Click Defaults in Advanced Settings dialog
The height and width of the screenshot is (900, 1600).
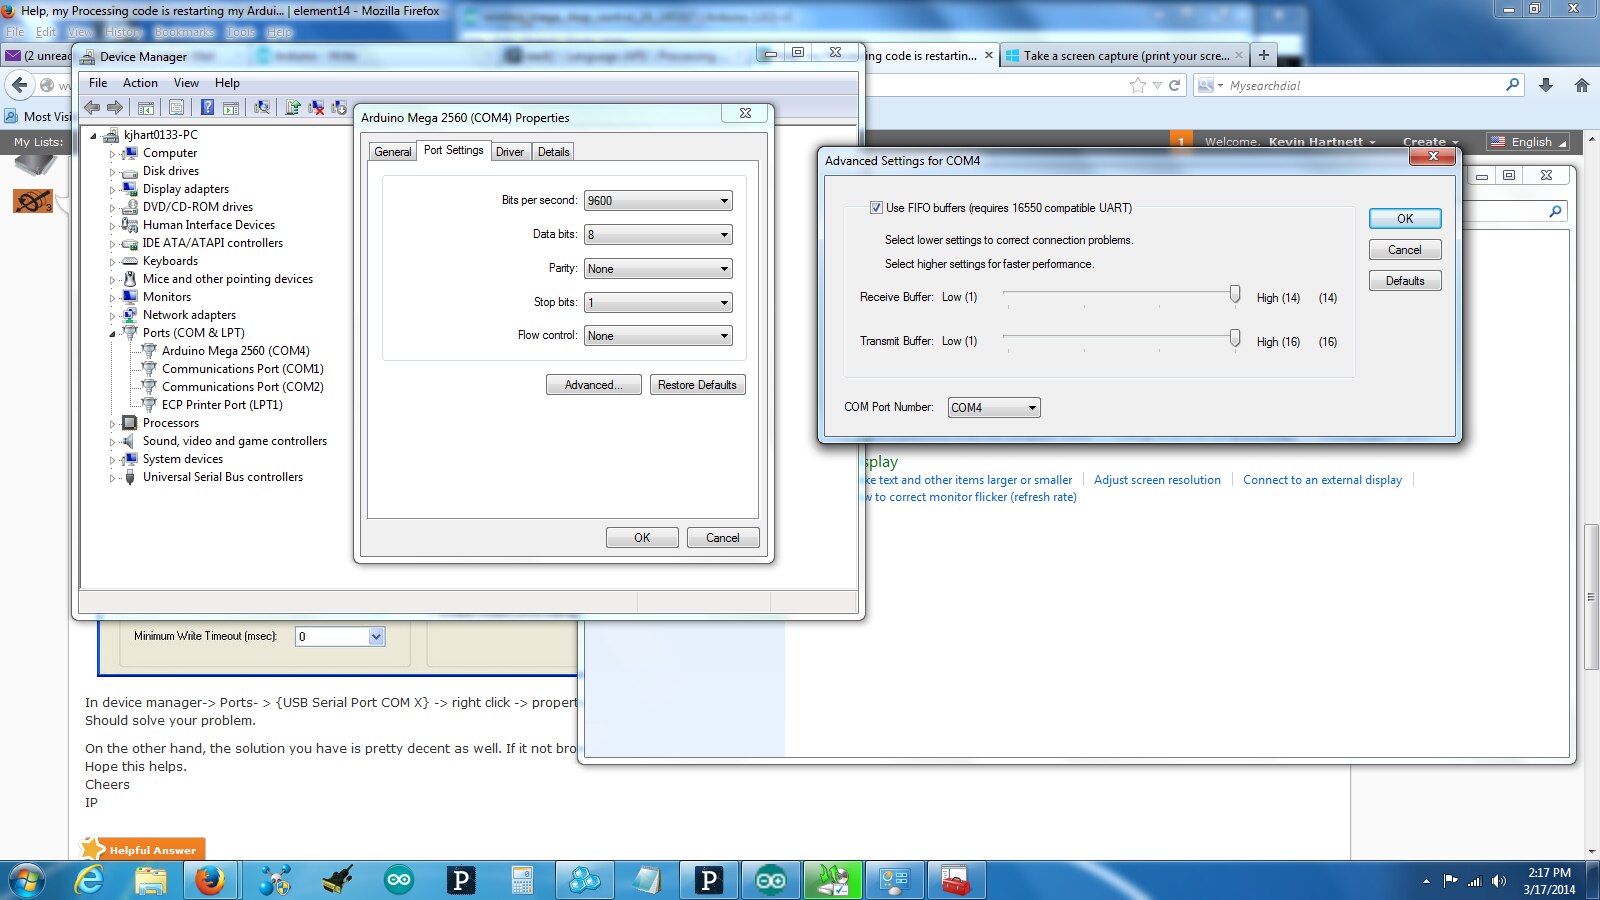click(1405, 281)
